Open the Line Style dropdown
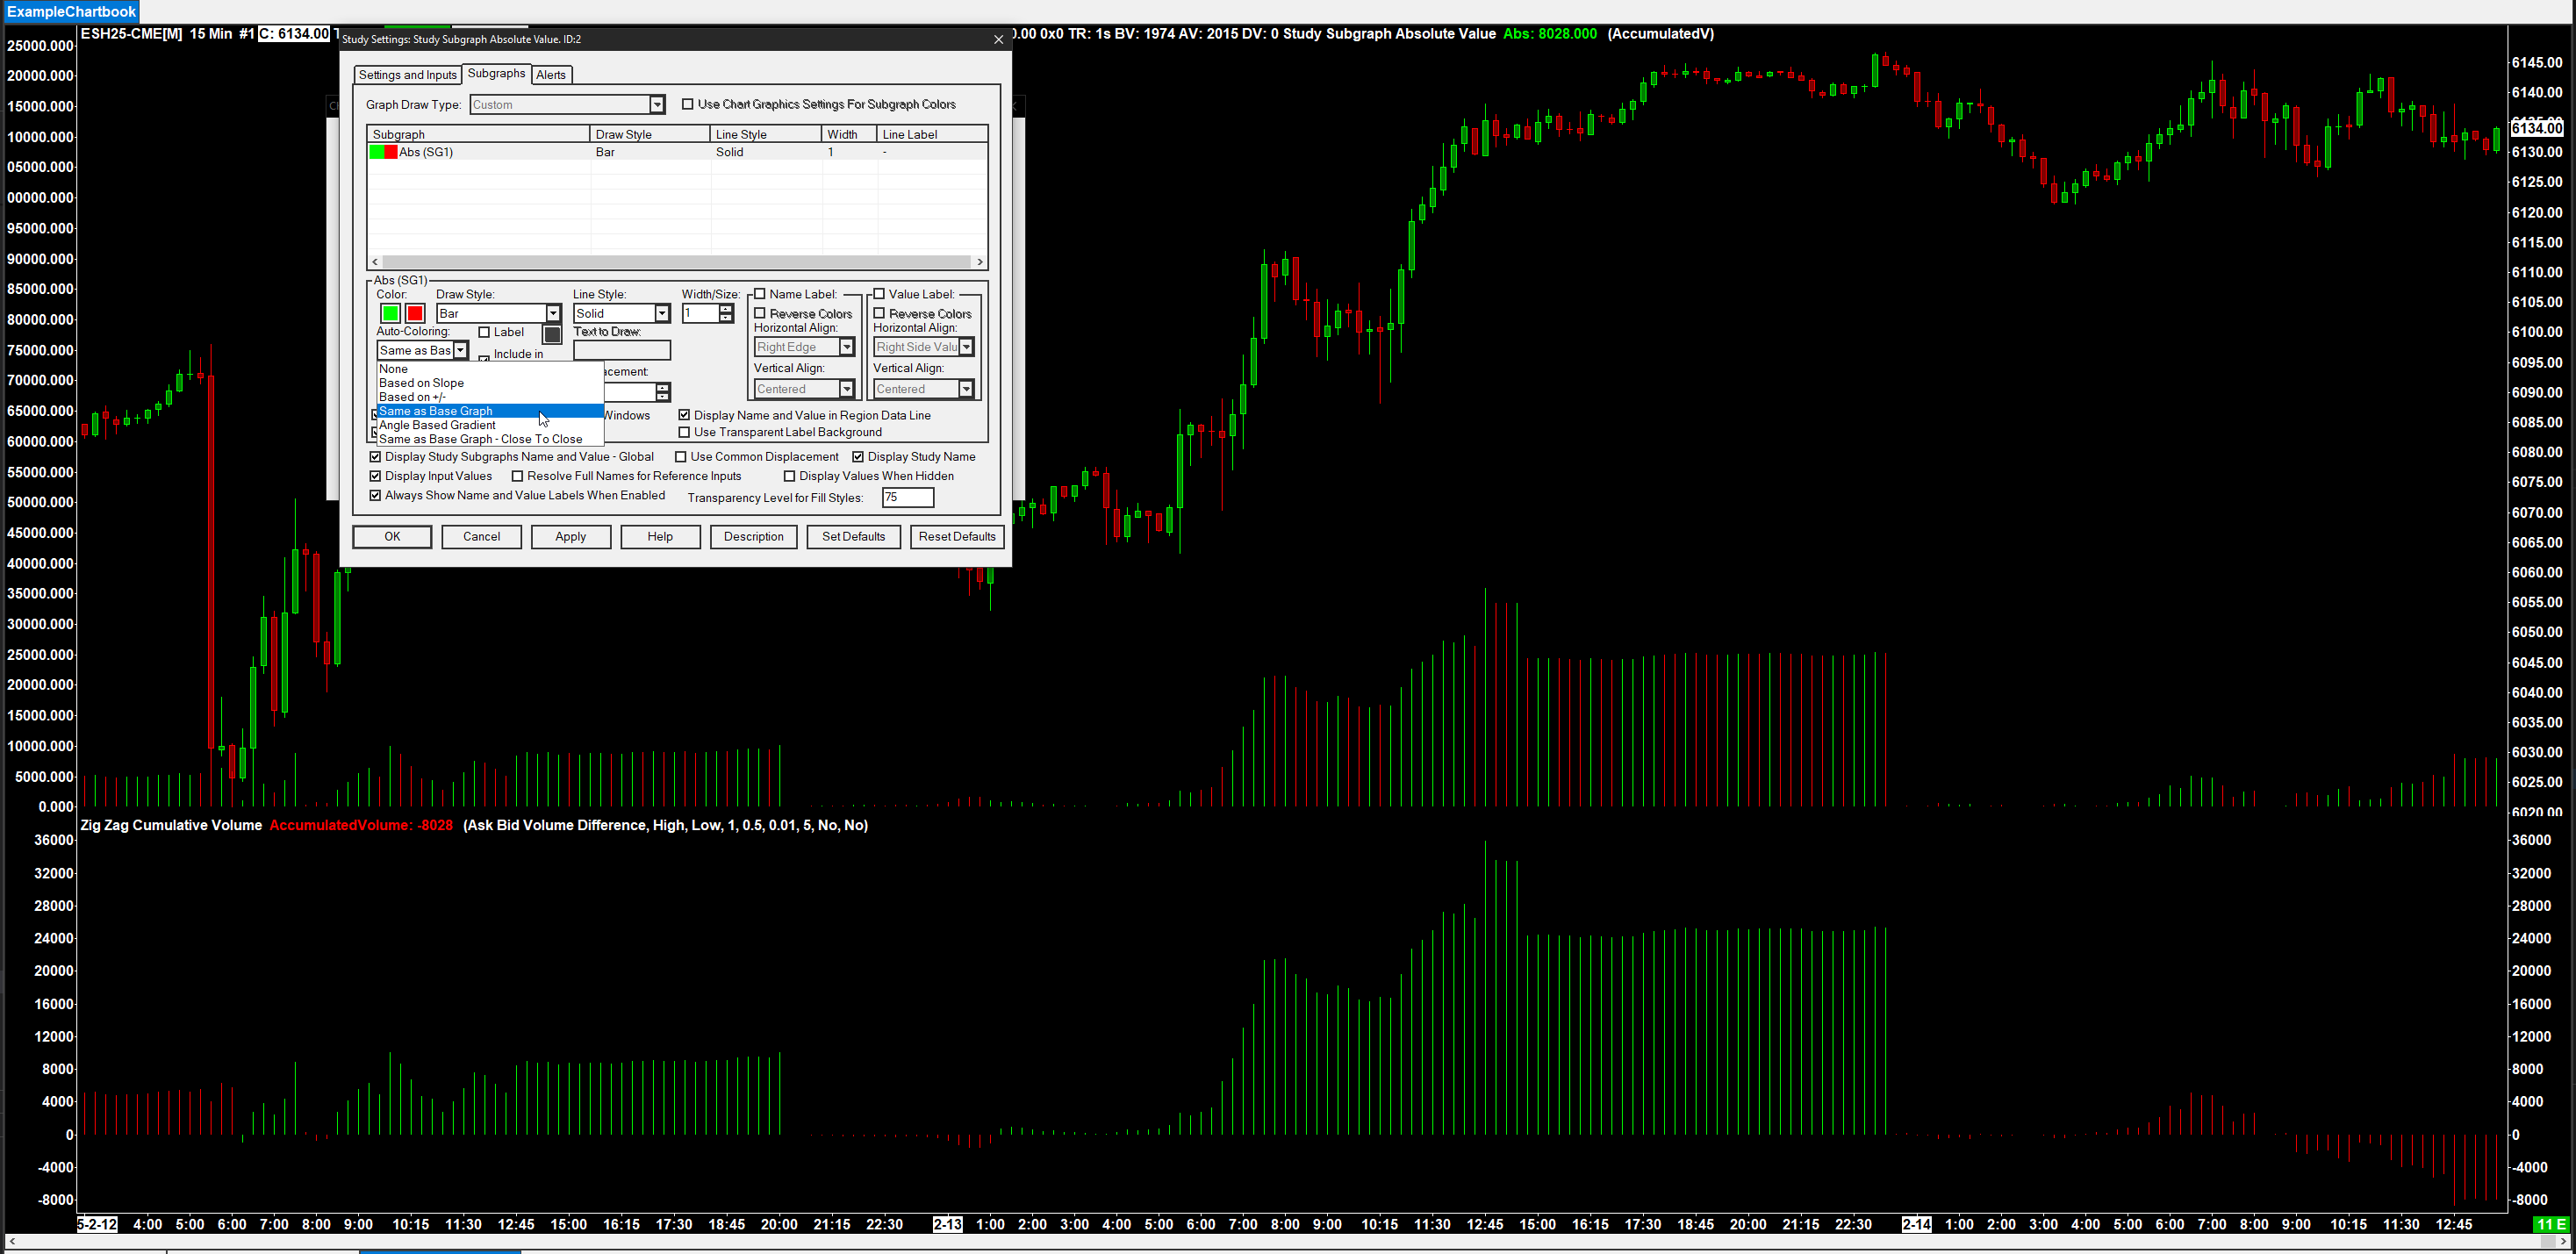Image resolution: width=2576 pixels, height=1254 pixels. [x=661, y=313]
